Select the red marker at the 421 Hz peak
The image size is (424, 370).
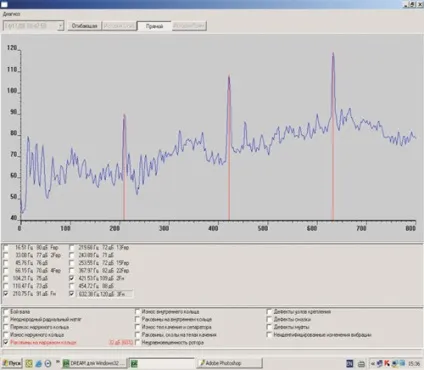pos(229,148)
